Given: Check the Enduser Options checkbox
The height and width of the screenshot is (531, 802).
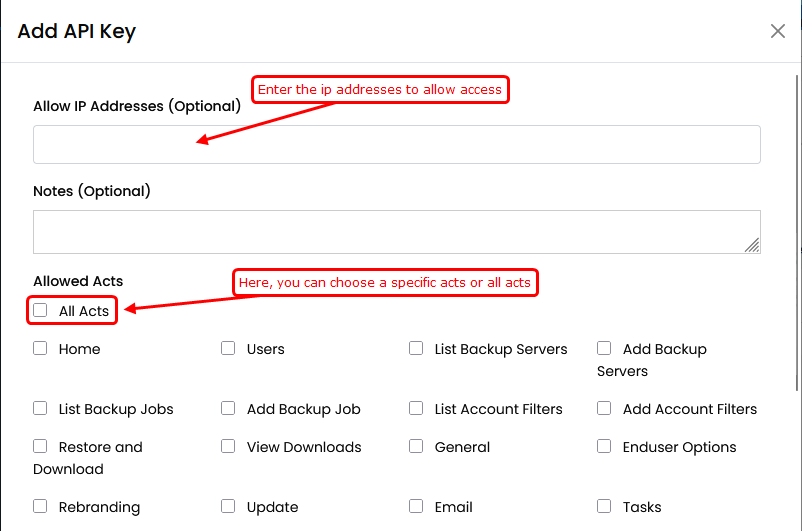Looking at the screenshot, I should coord(604,446).
